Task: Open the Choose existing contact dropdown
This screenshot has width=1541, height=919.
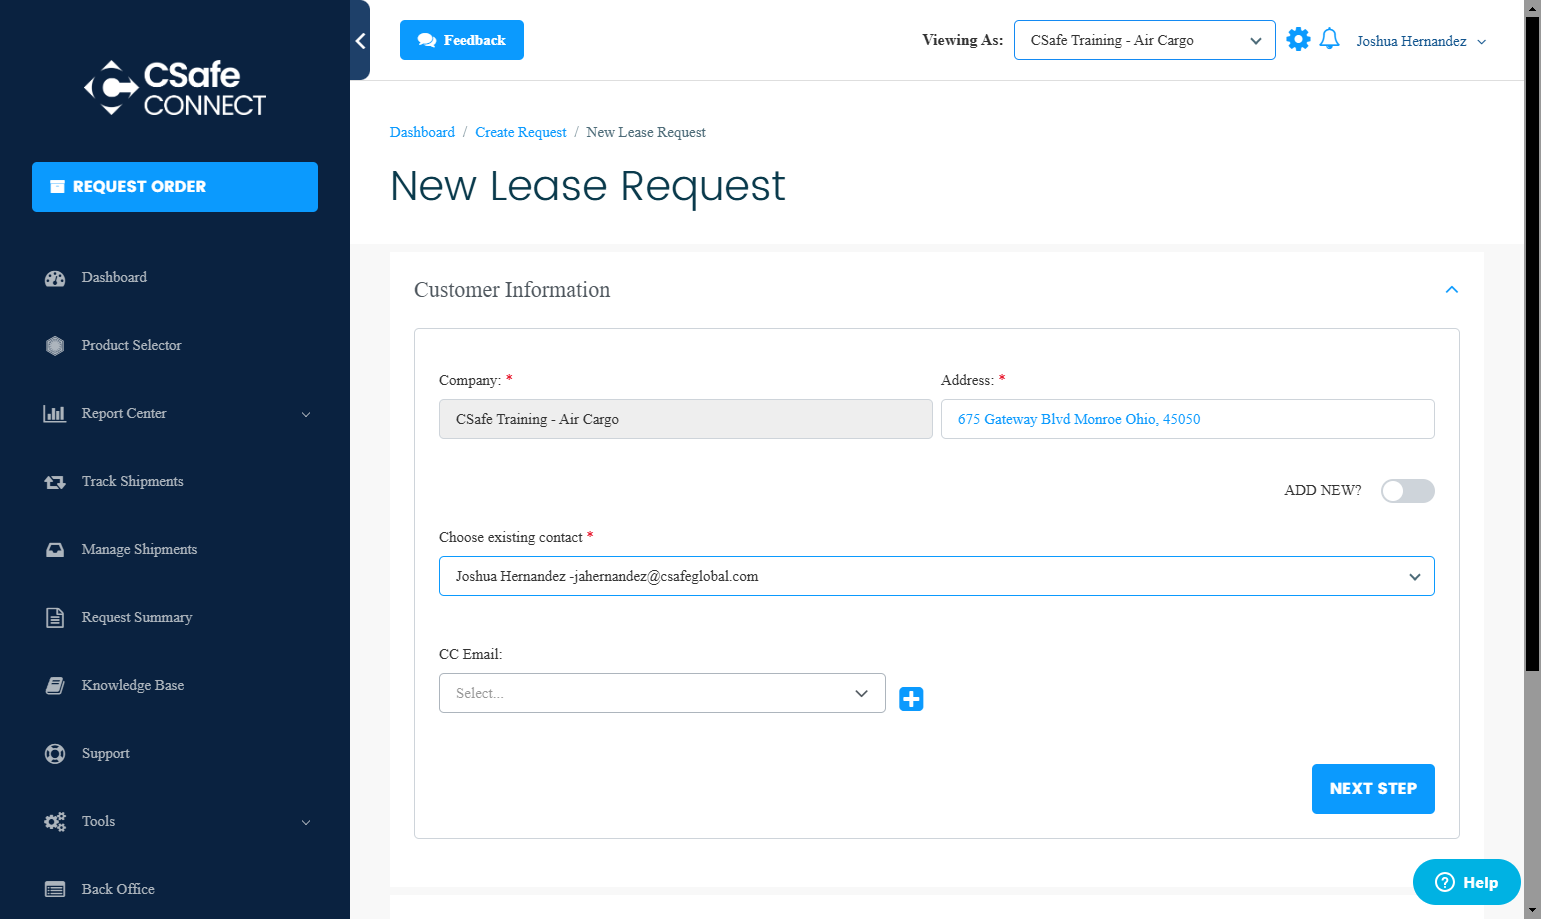Action: click(937, 576)
